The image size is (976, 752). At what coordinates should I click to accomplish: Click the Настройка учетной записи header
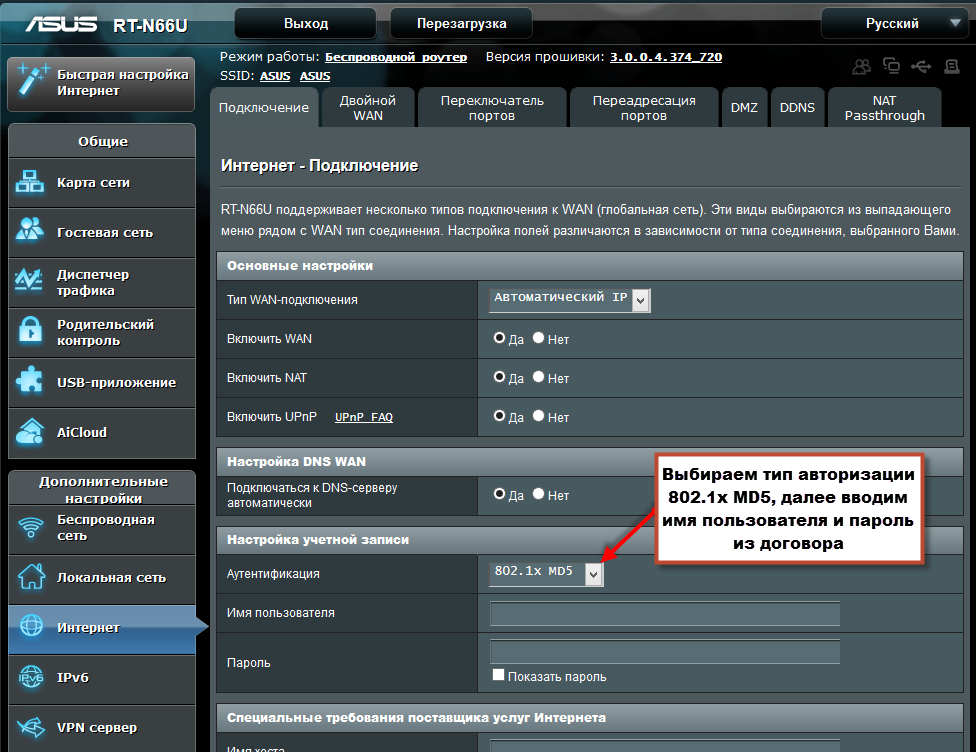tap(589, 540)
